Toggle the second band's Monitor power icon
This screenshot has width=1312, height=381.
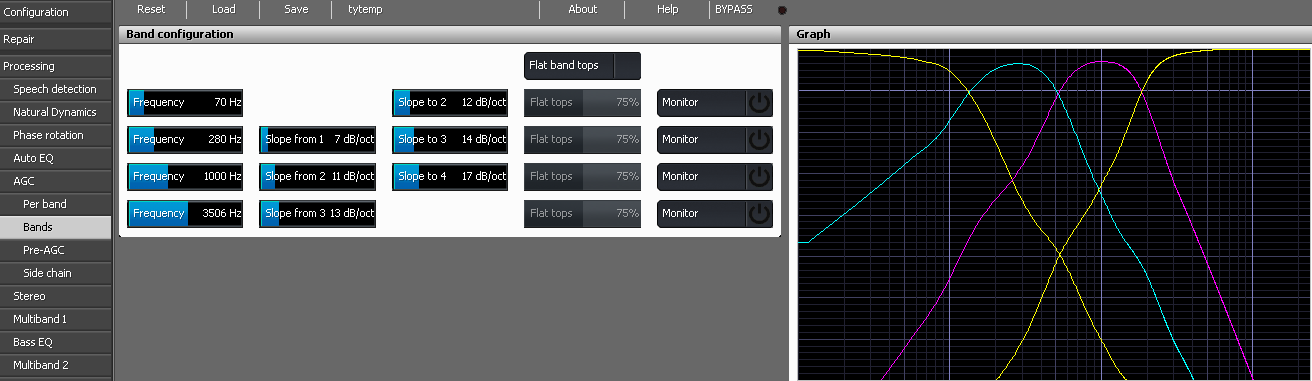[x=760, y=139]
